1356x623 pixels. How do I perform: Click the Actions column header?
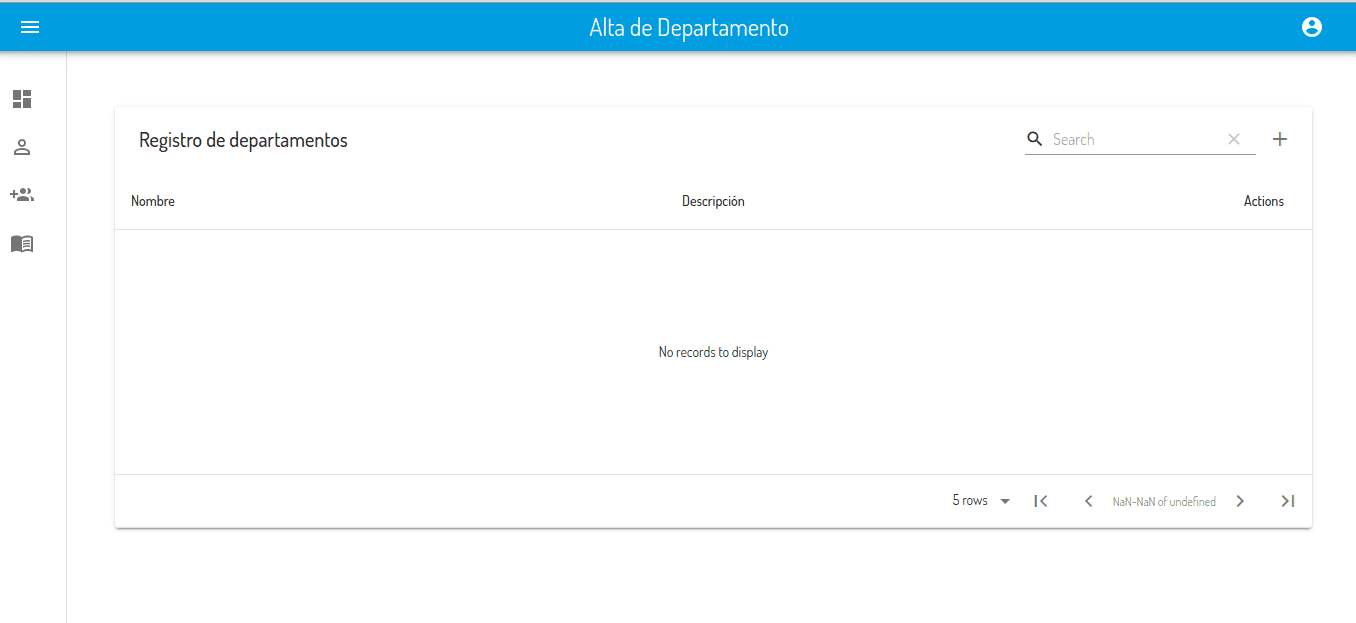coord(1264,201)
